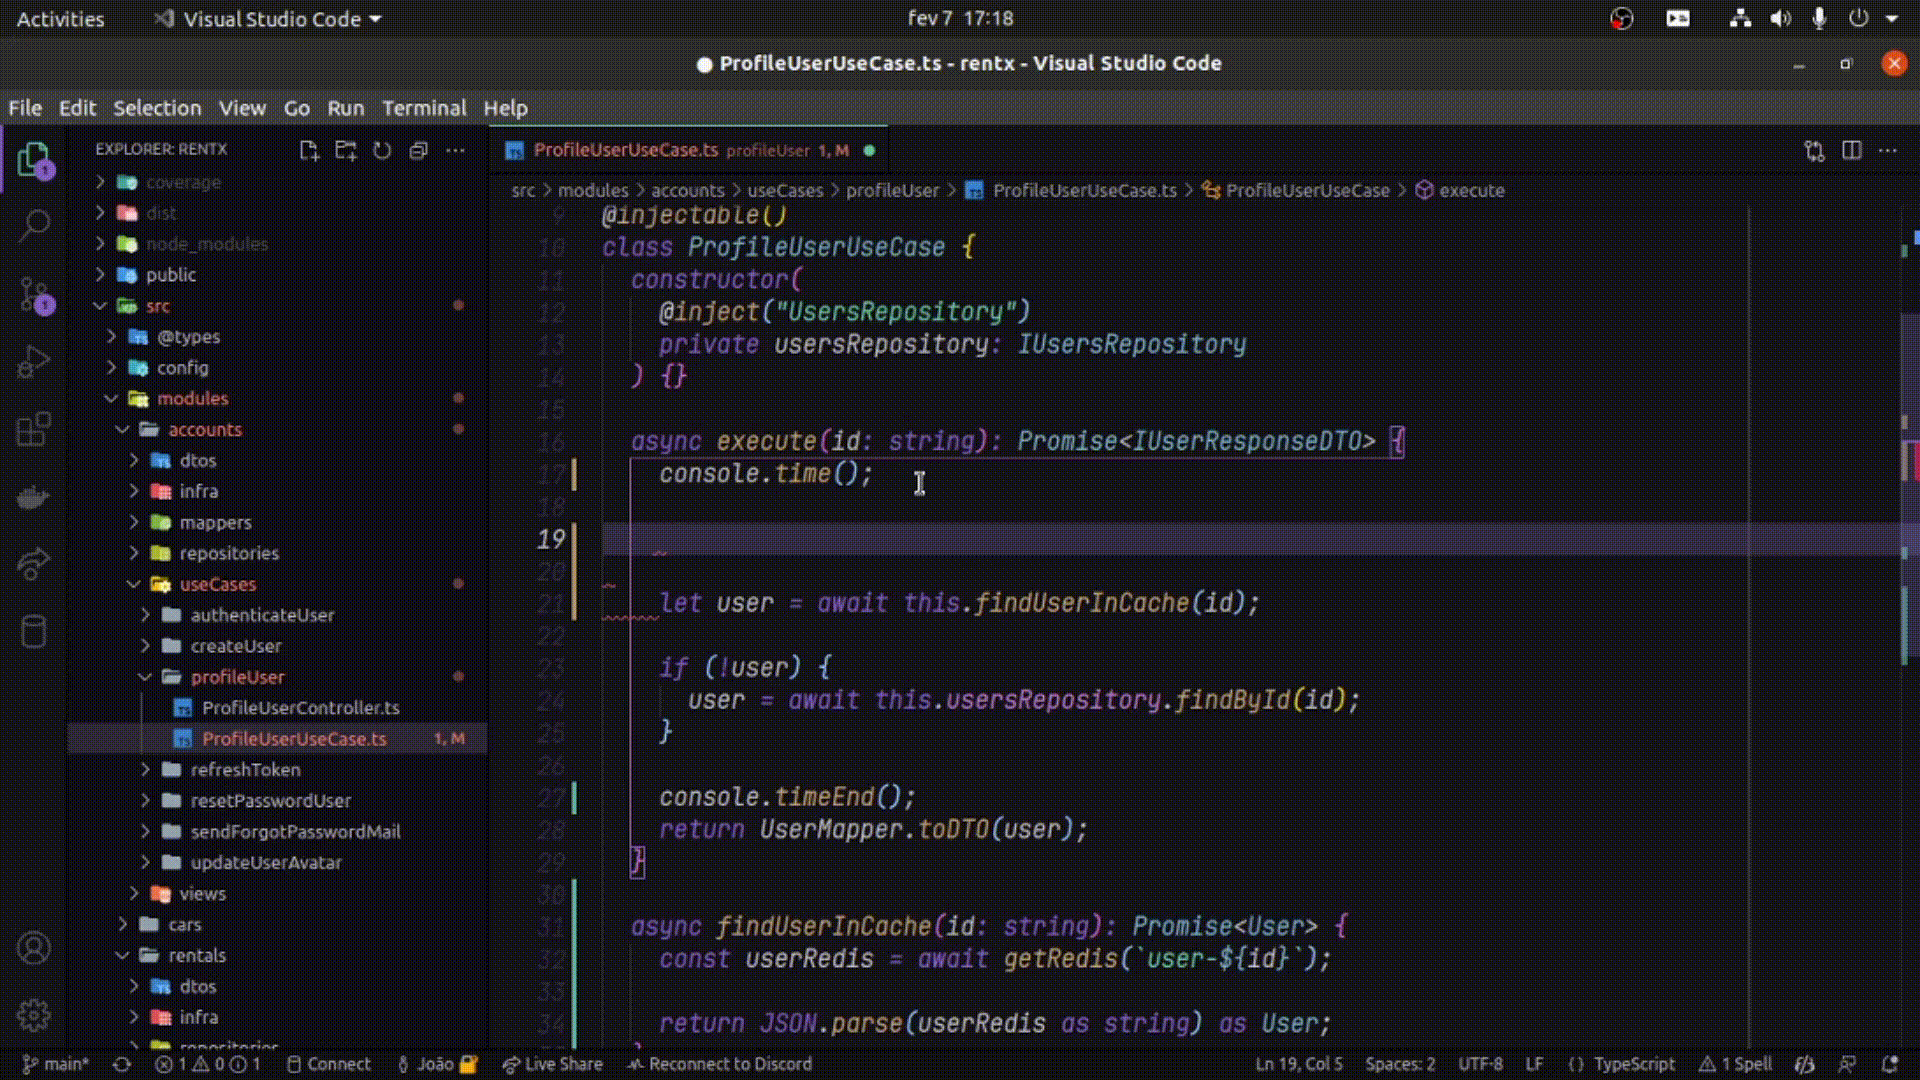The height and width of the screenshot is (1080, 1920).
Task: Open the Search view in activity bar
Action: pyautogui.click(x=34, y=226)
